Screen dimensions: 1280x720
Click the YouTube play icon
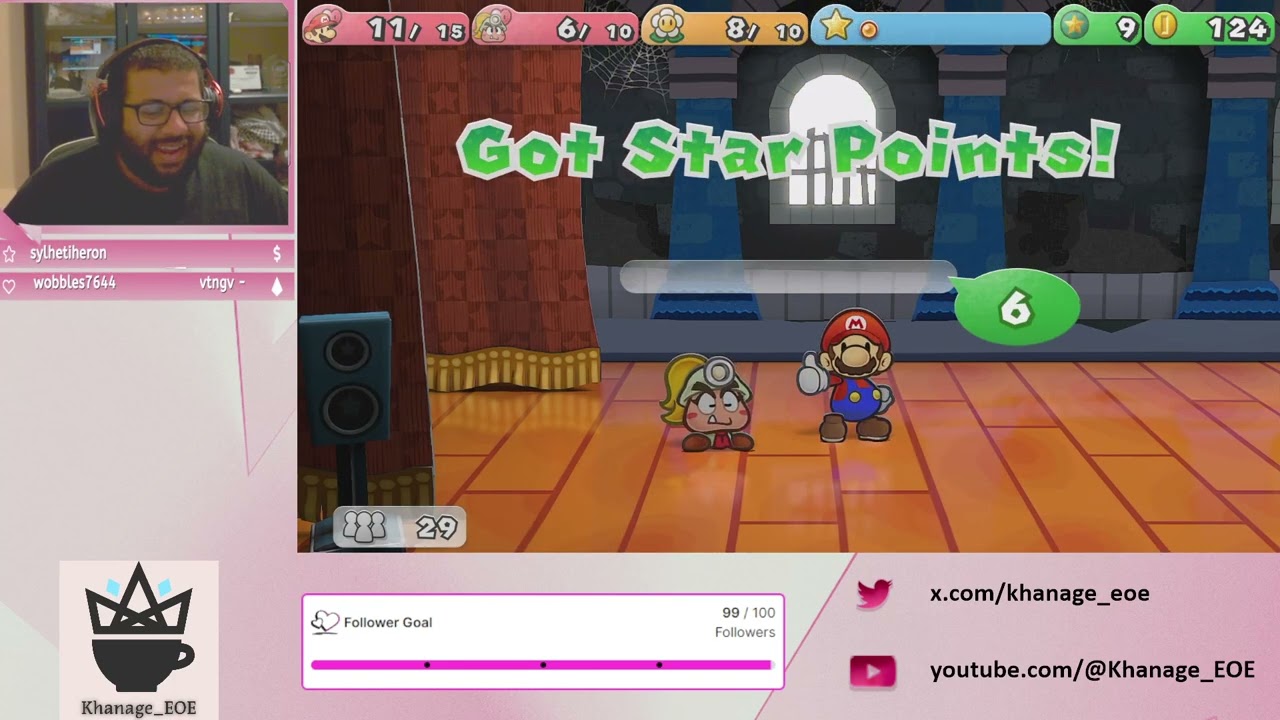pos(872,672)
